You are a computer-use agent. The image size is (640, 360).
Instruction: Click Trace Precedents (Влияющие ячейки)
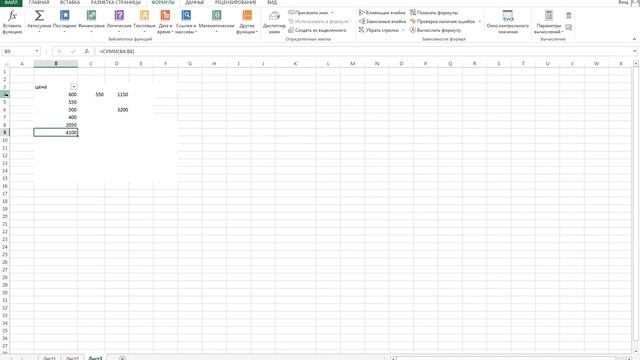pyautogui.click(x=382, y=13)
